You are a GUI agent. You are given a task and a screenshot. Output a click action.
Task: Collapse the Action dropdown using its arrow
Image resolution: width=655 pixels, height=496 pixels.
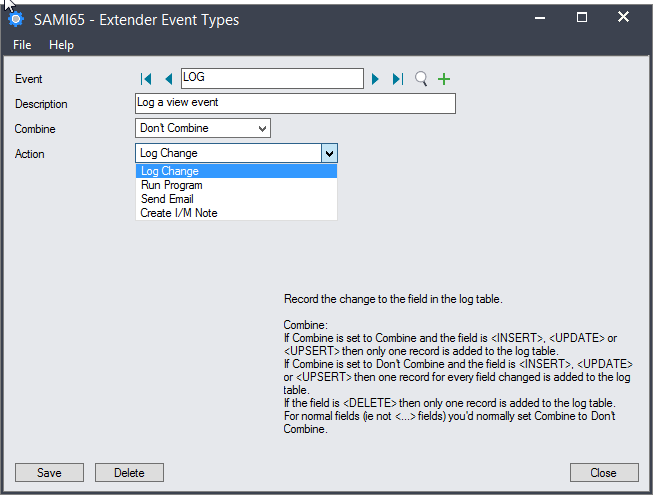(x=329, y=153)
